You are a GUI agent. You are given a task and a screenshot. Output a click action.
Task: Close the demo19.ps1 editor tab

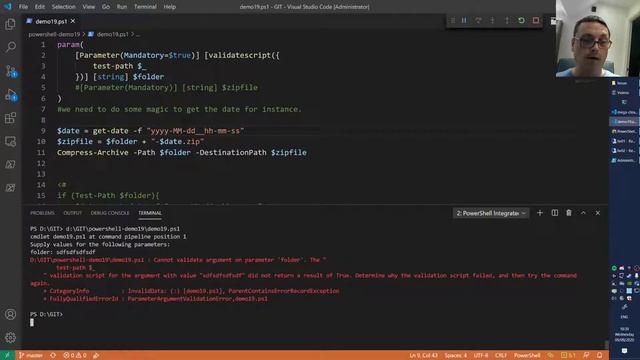tap(73, 21)
